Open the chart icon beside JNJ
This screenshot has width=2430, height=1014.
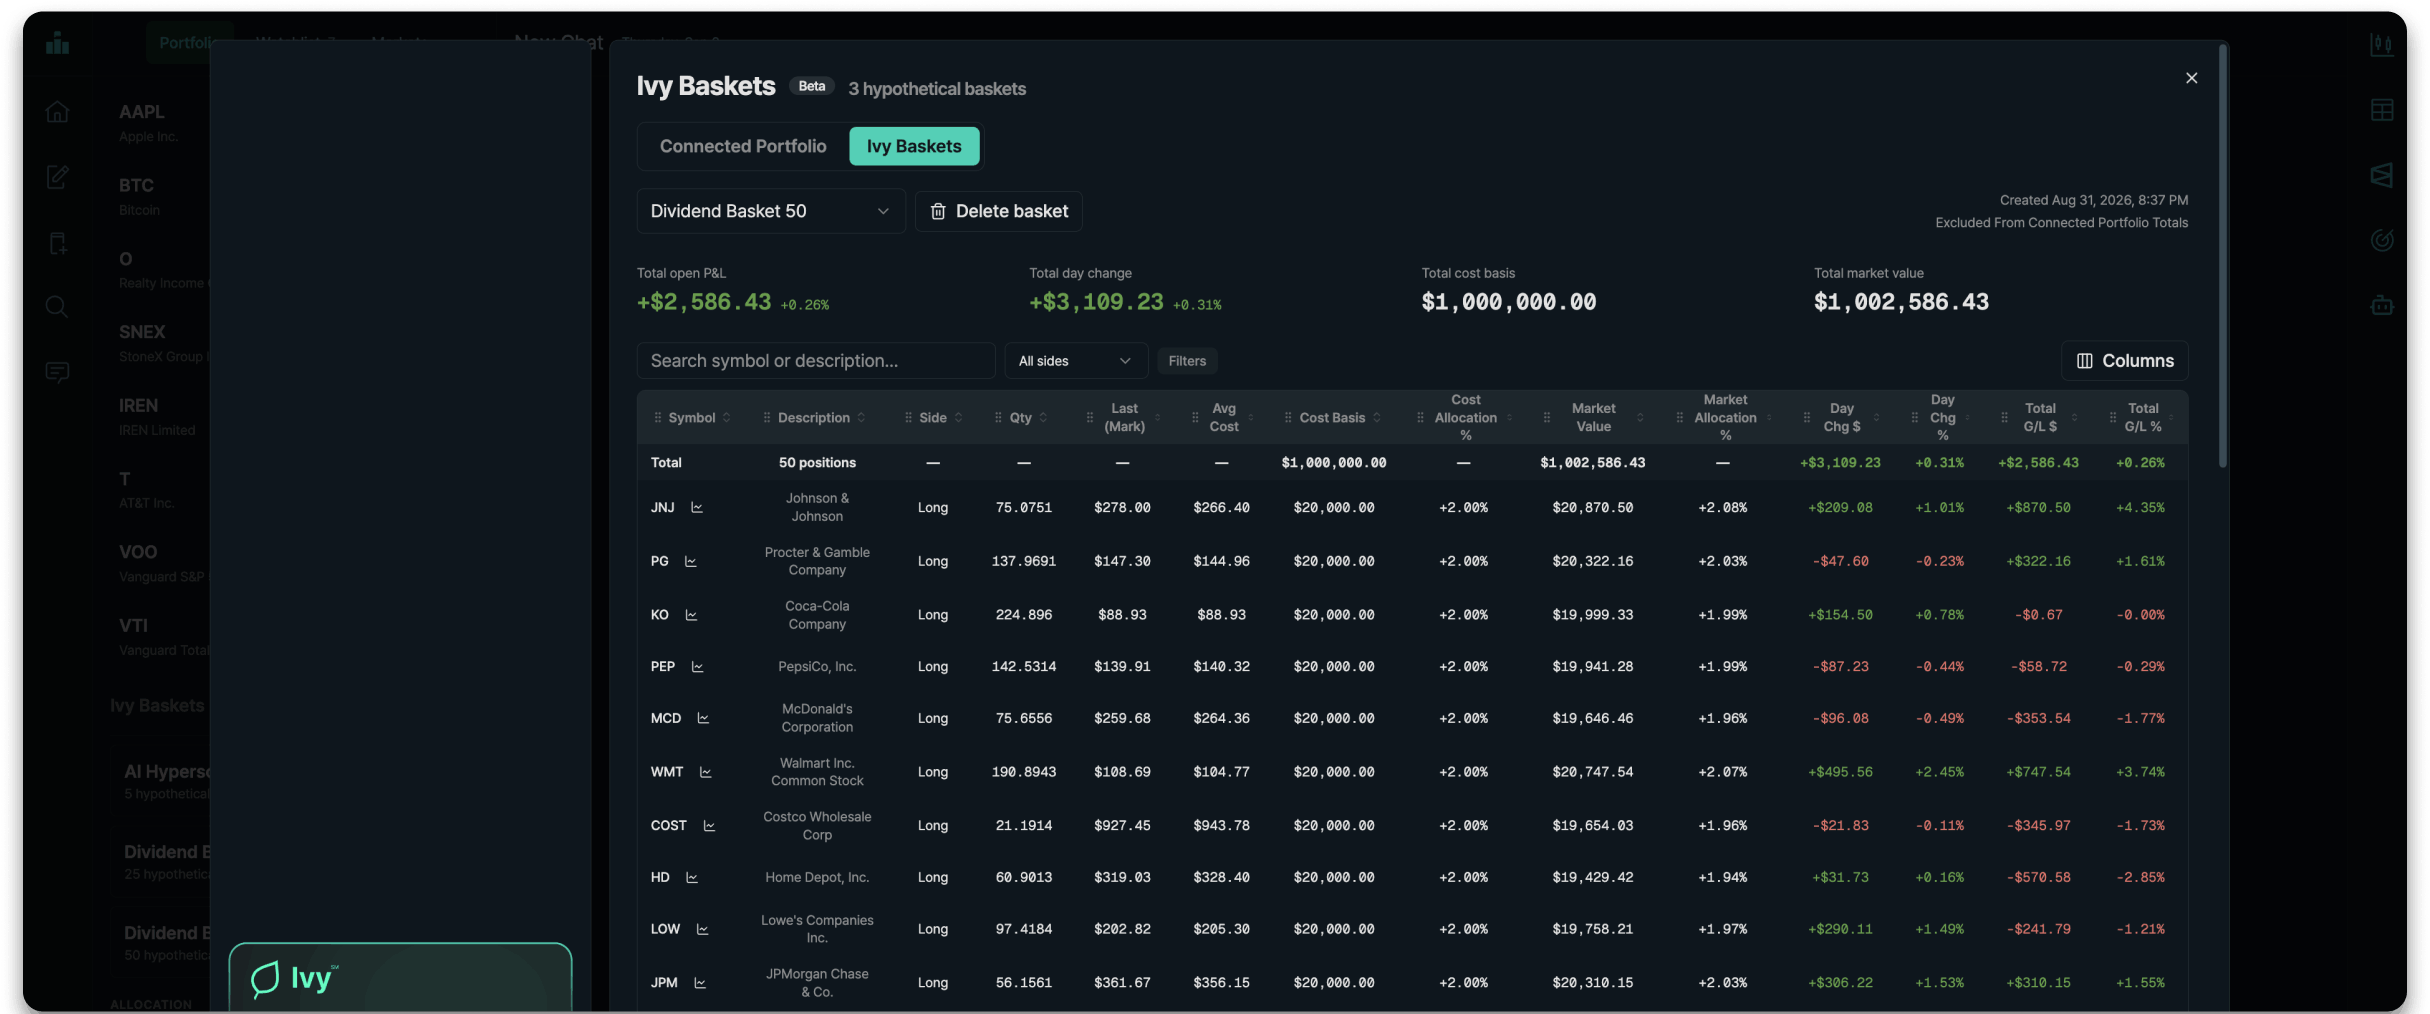pos(697,508)
